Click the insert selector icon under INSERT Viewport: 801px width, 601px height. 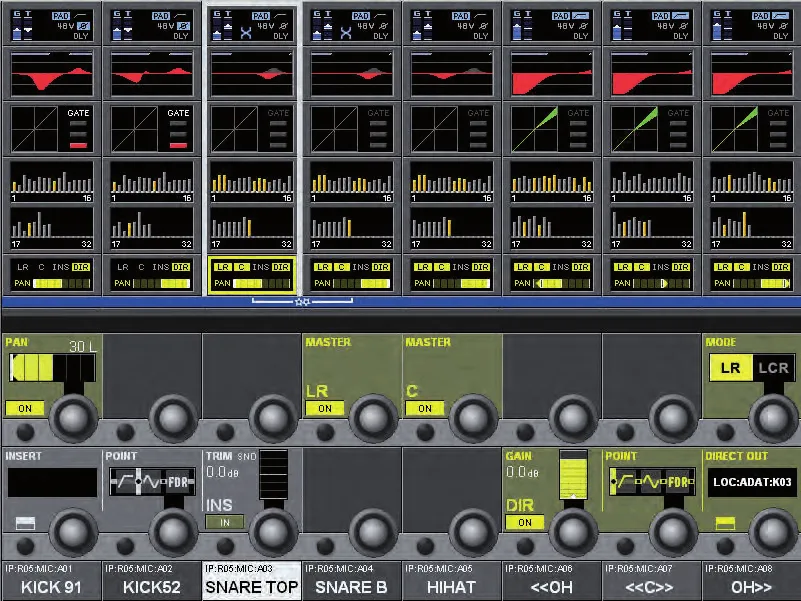click(25, 523)
